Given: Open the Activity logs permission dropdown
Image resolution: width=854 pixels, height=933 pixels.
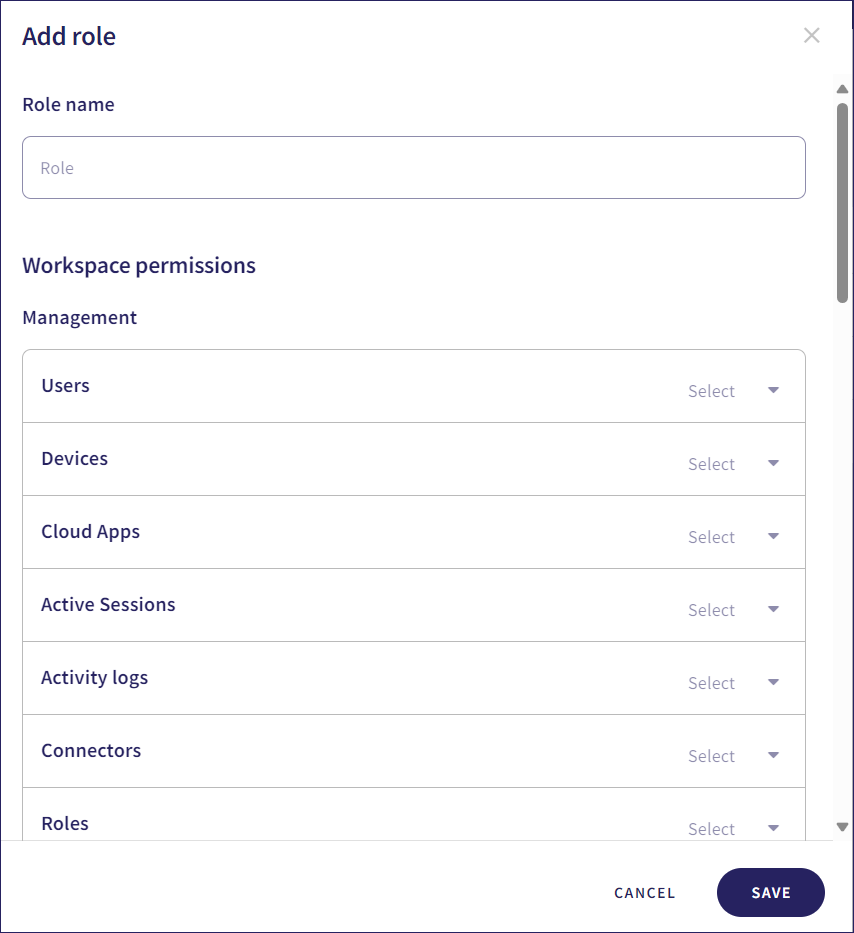Looking at the screenshot, I should click(x=735, y=683).
